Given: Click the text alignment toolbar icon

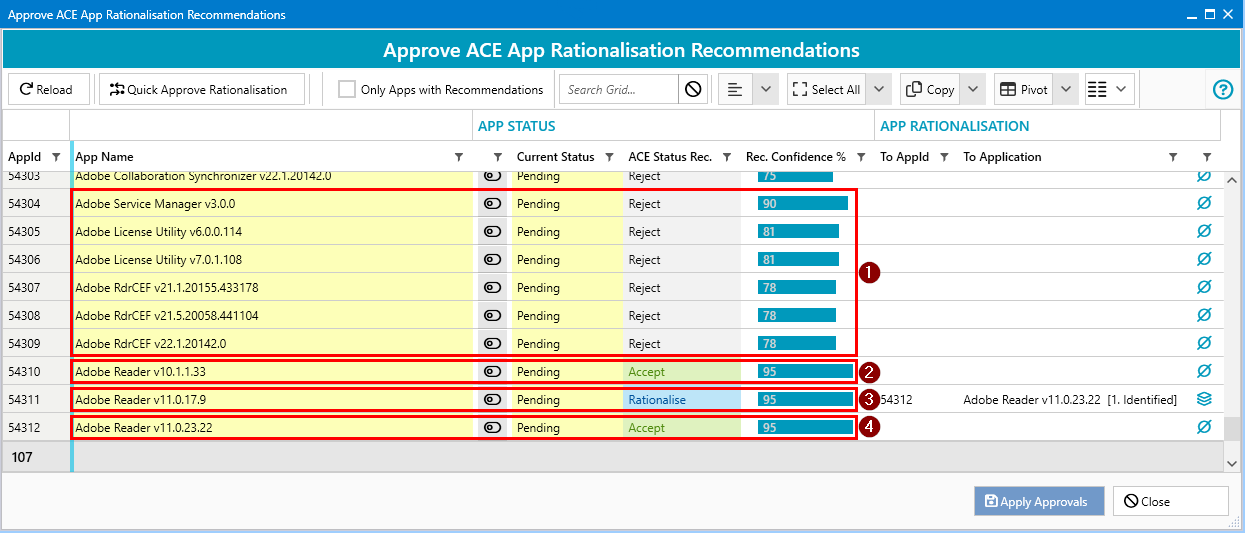Looking at the screenshot, I should point(735,89).
